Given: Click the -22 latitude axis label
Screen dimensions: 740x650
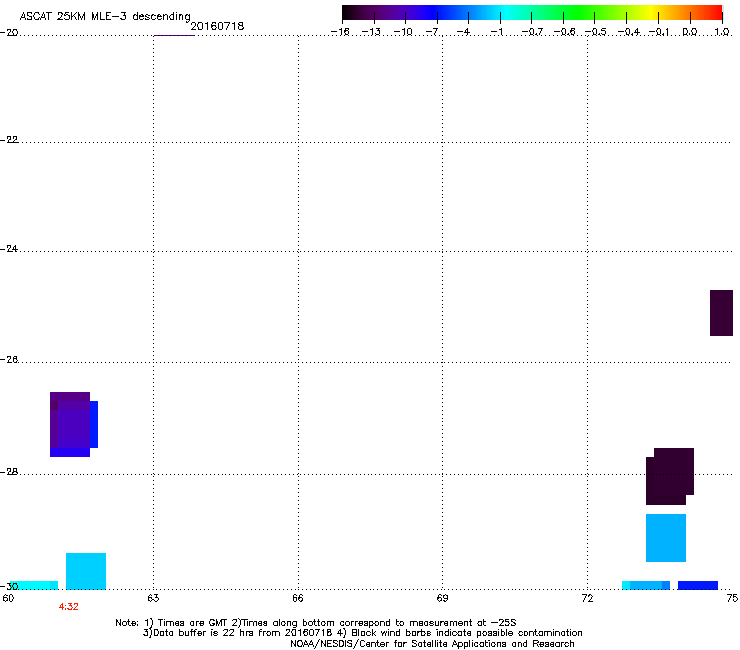Looking at the screenshot, I should tap(9, 139).
